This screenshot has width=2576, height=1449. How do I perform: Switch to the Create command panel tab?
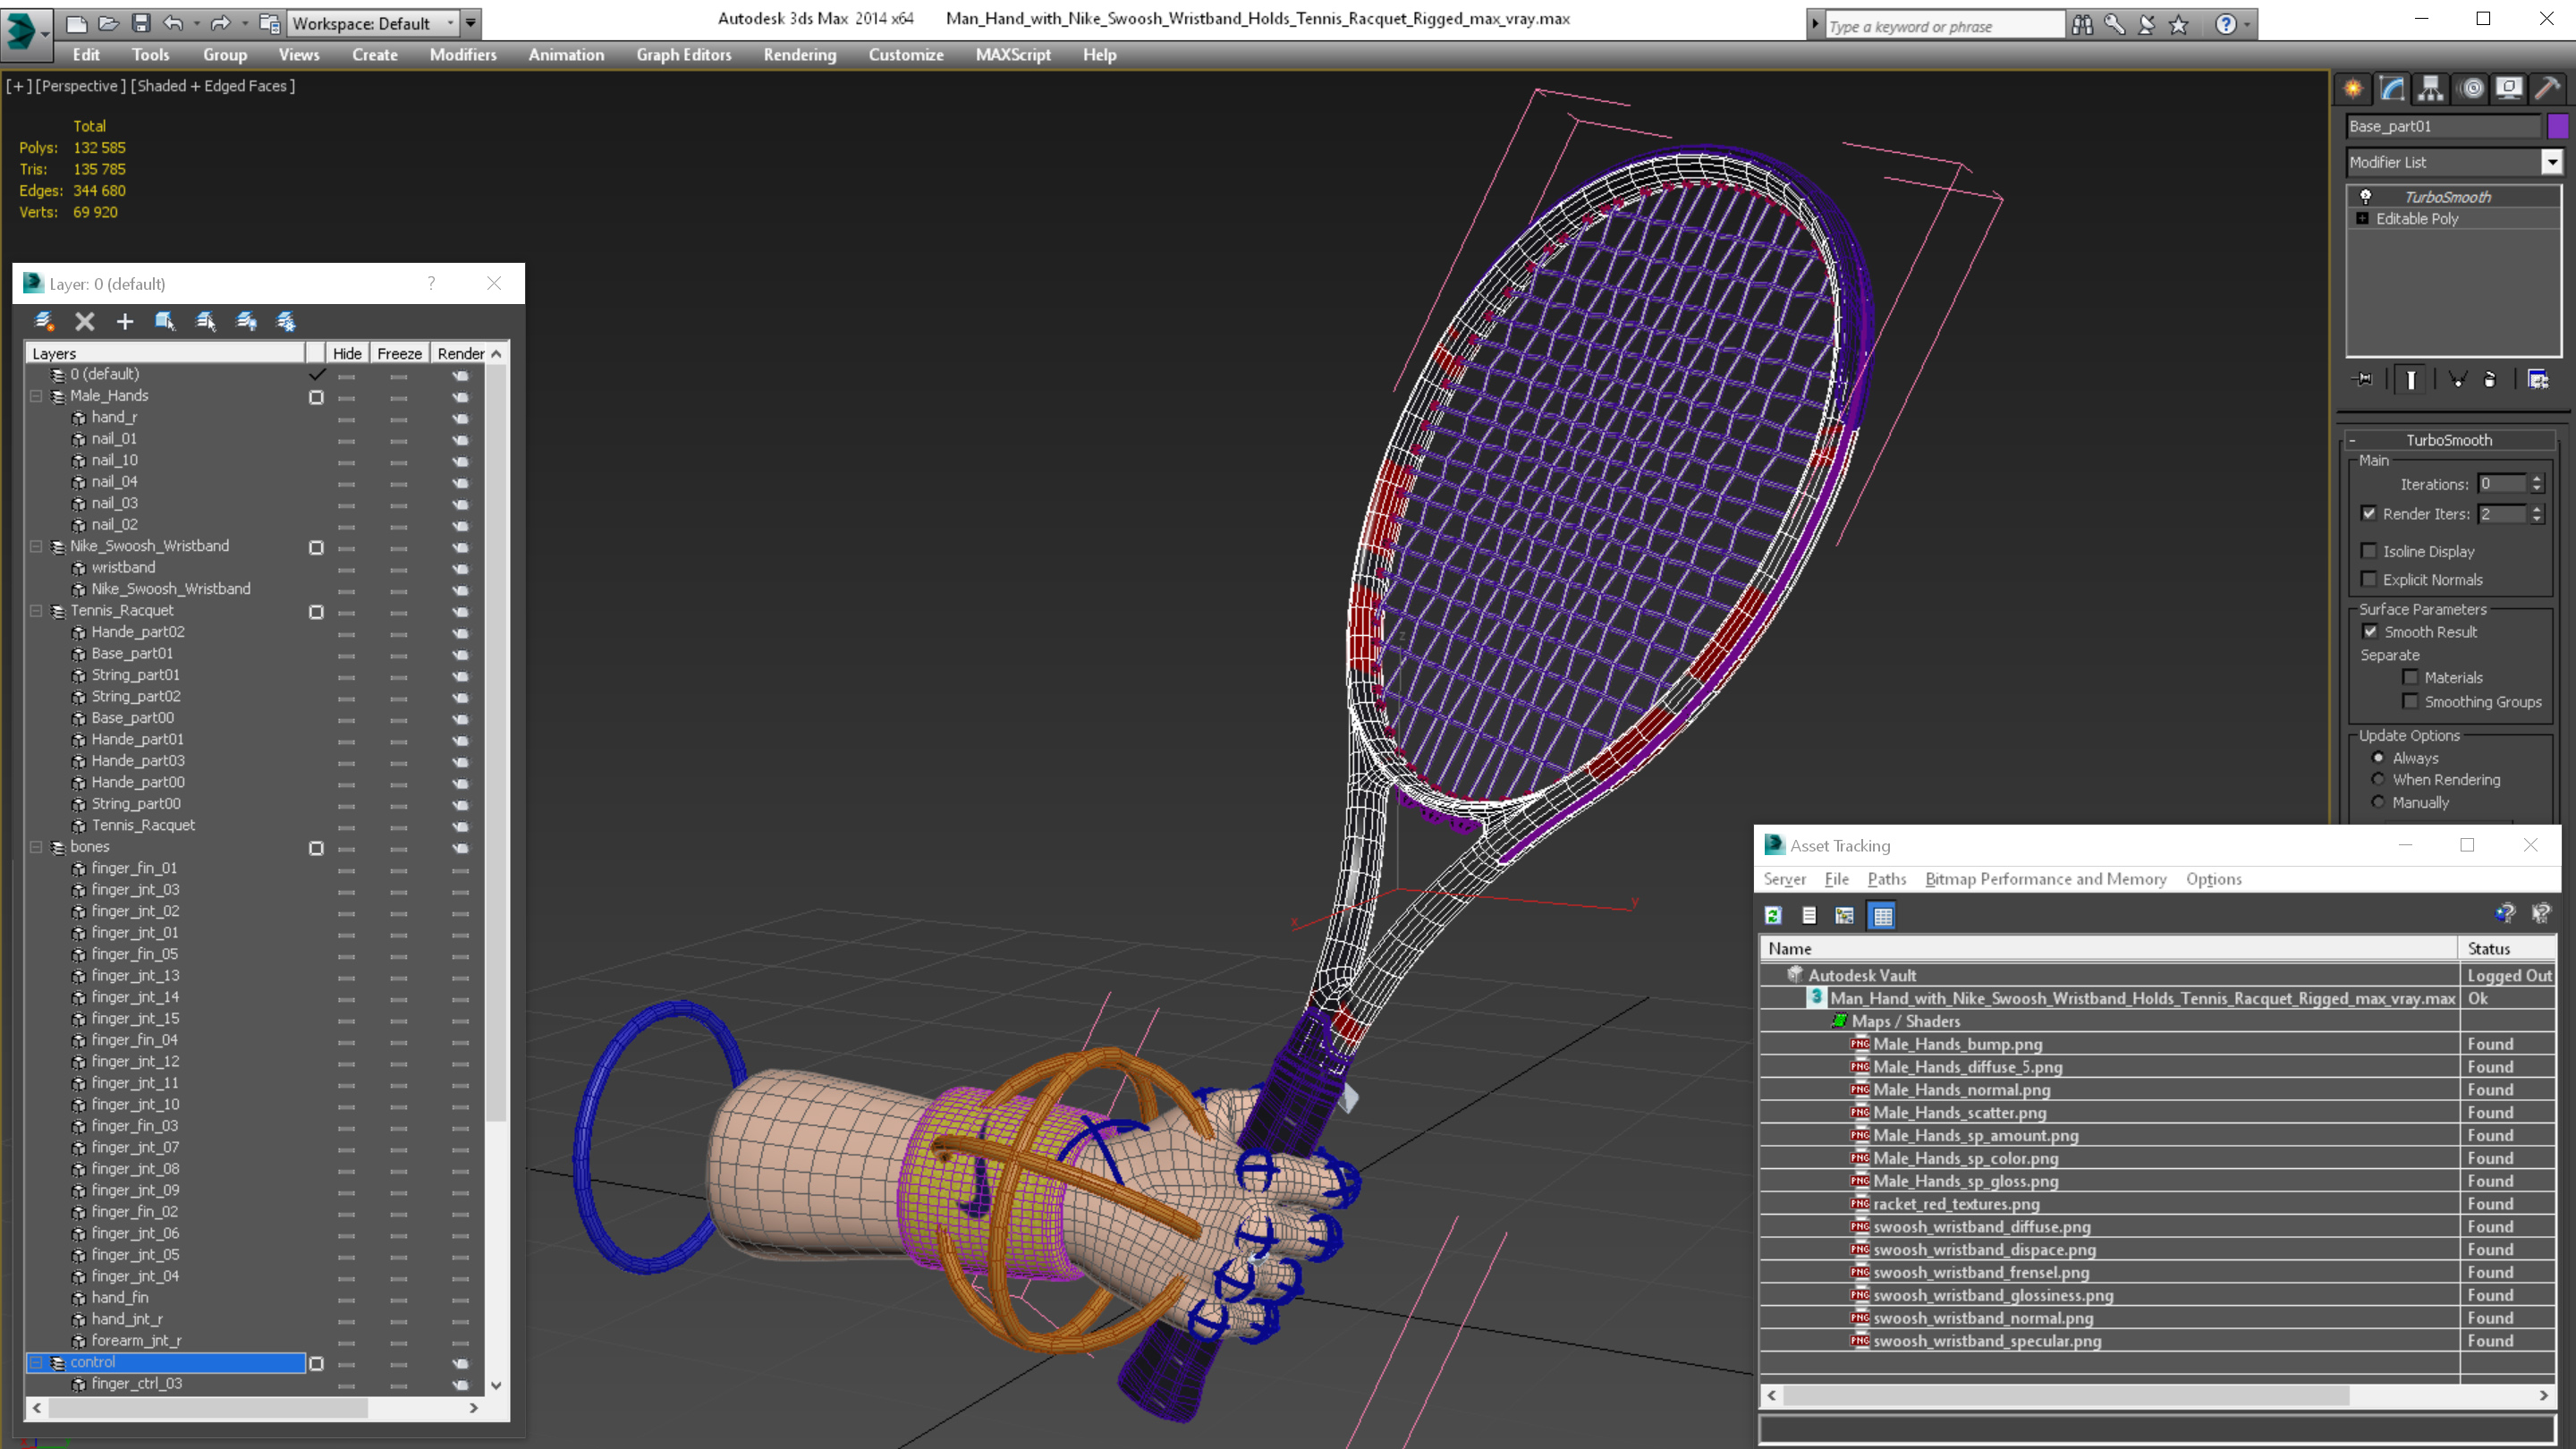2353,89
